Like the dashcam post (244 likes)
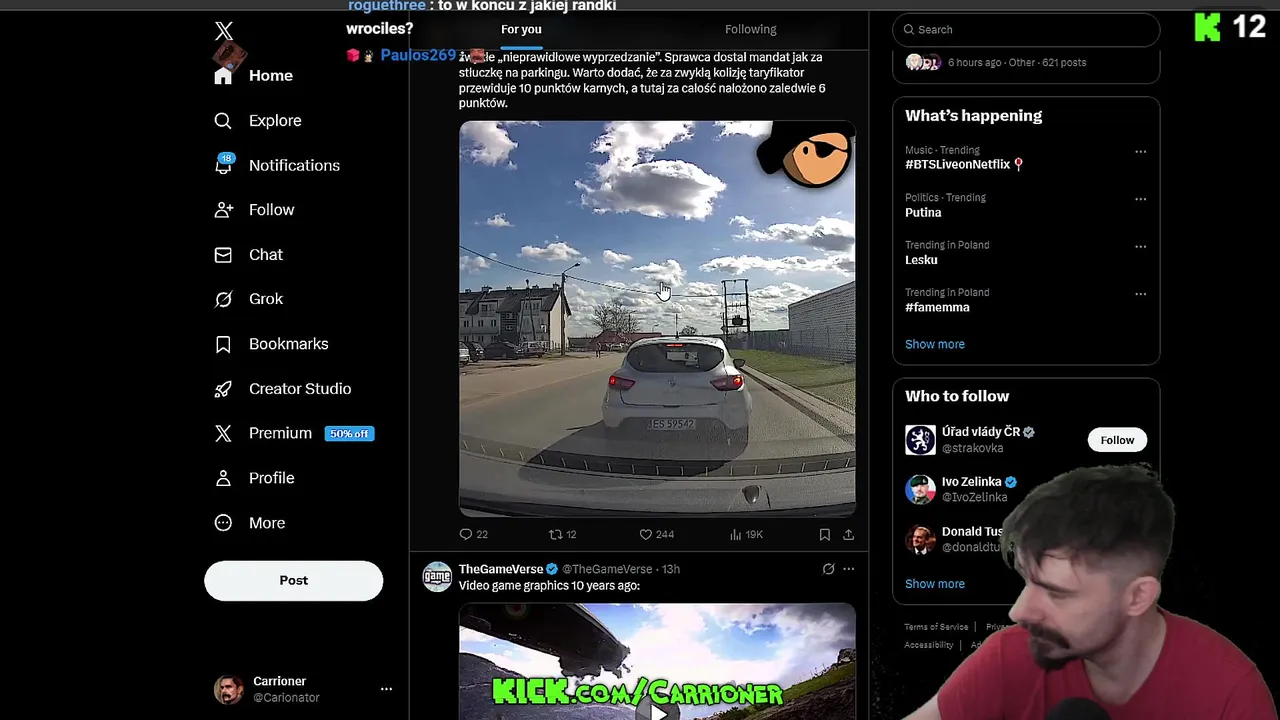The height and width of the screenshot is (720, 1280). click(656, 535)
